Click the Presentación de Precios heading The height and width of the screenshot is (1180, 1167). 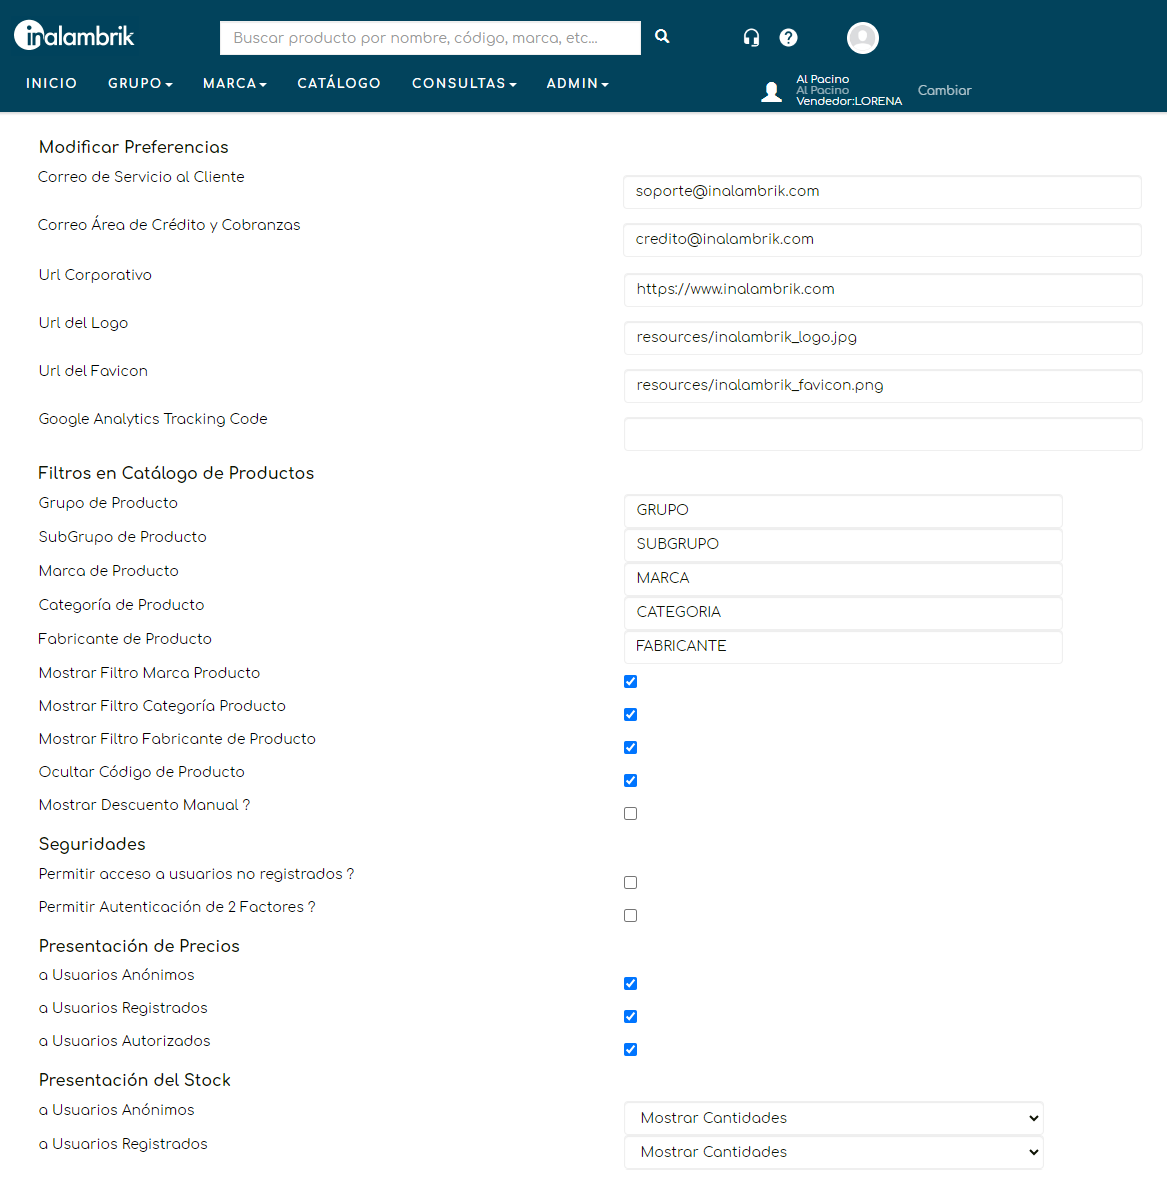139,946
